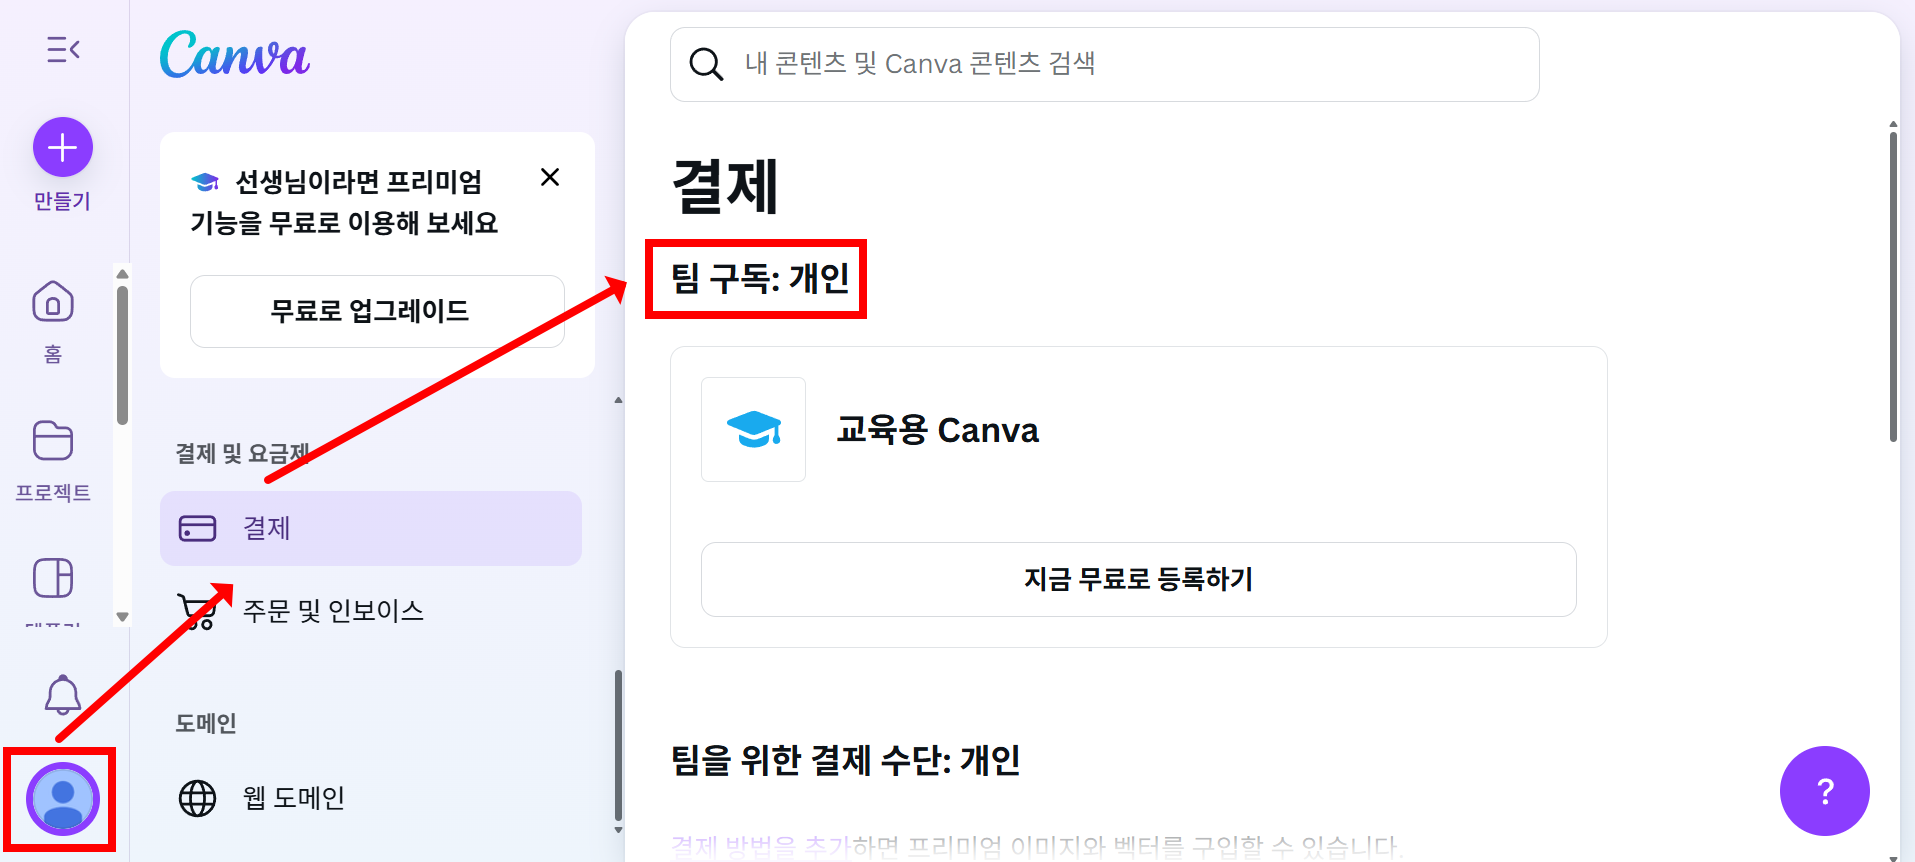Click the 결제 방법을 추가 link
The width and height of the screenshot is (1915, 862).
[x=760, y=847]
